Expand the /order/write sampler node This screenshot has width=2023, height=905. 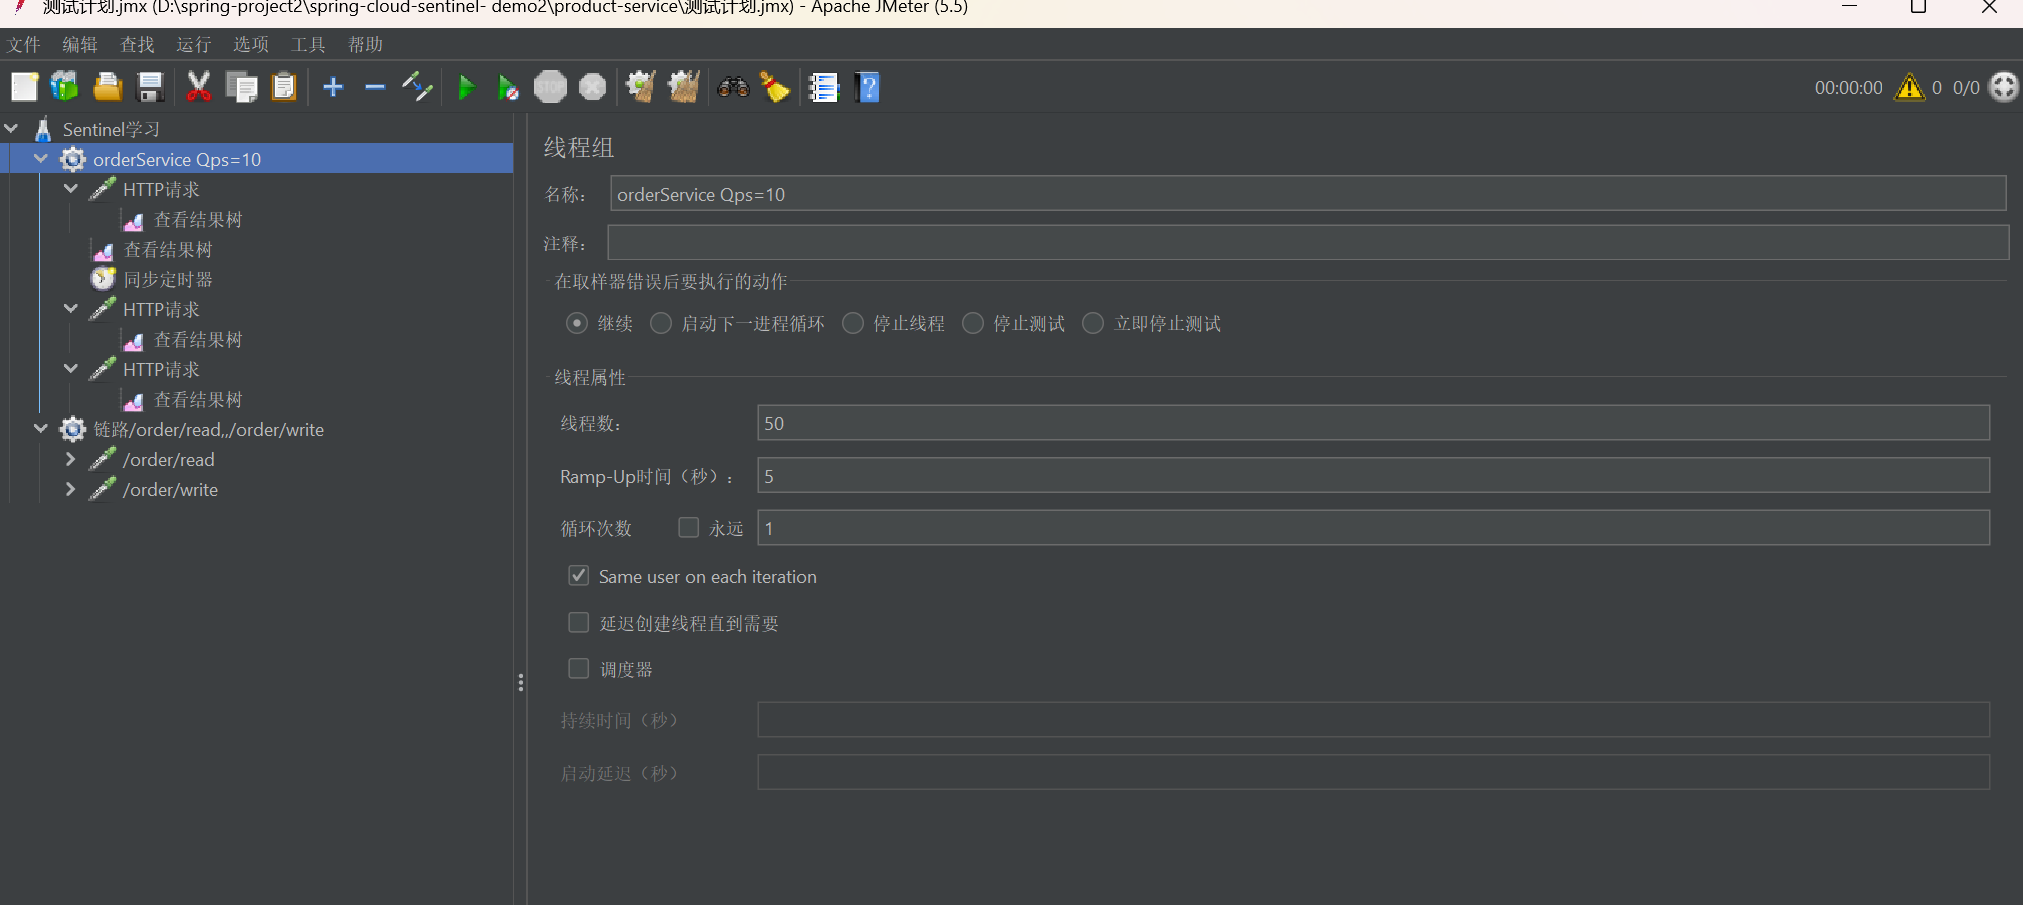(70, 489)
